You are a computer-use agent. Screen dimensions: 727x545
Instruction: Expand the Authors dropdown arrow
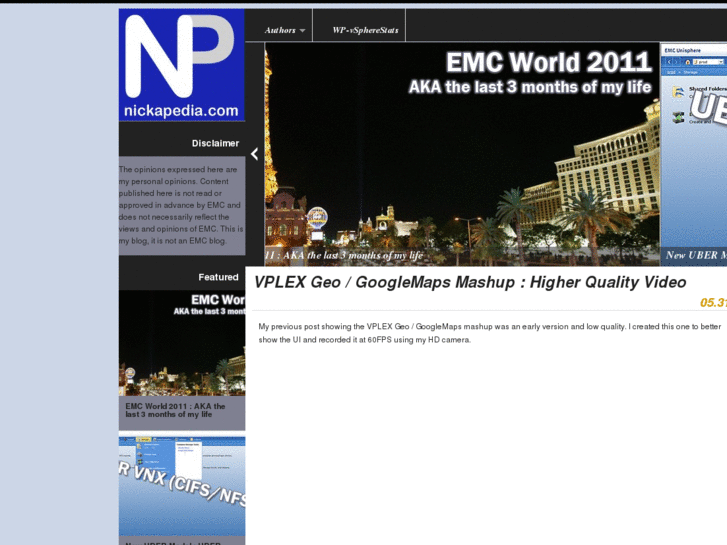[302, 31]
